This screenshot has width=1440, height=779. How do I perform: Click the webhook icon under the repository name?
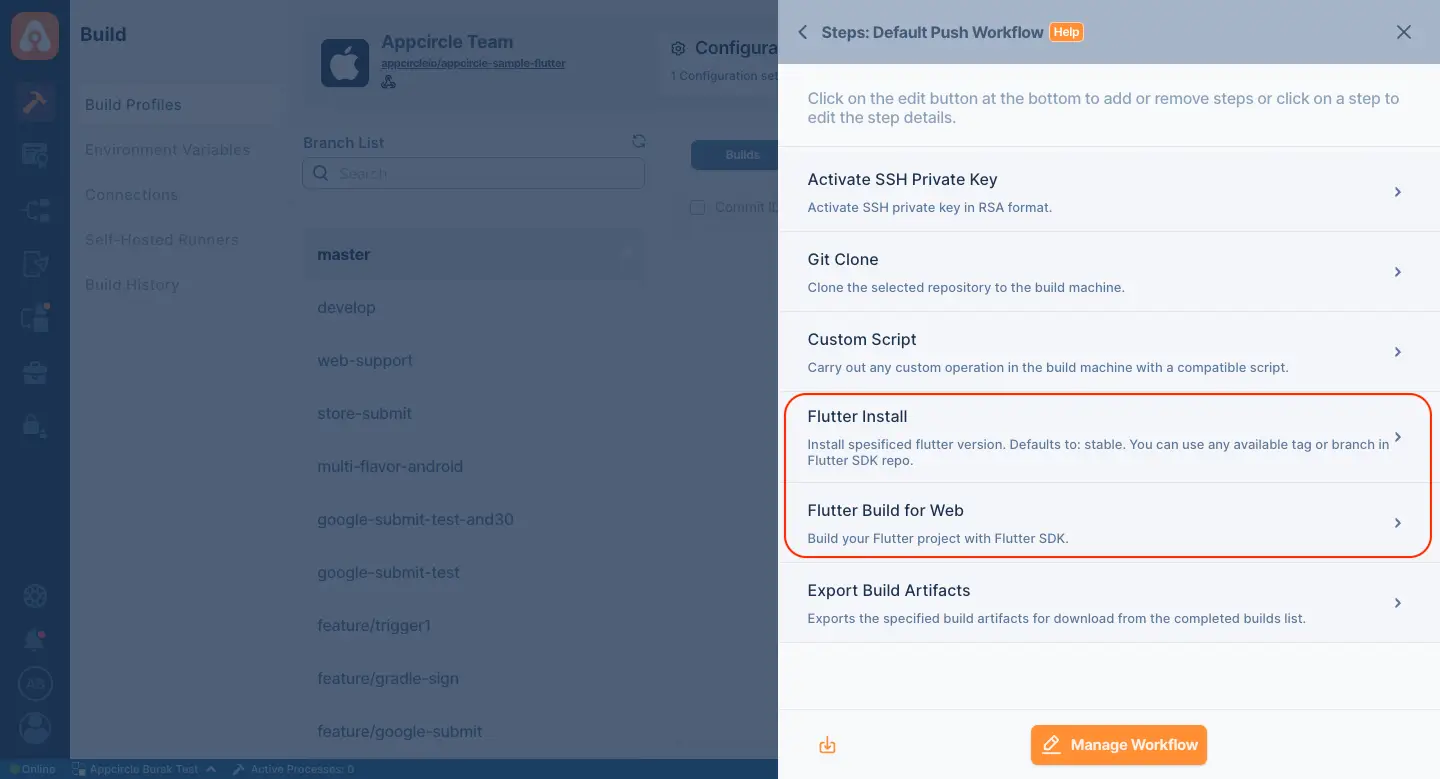(x=389, y=83)
